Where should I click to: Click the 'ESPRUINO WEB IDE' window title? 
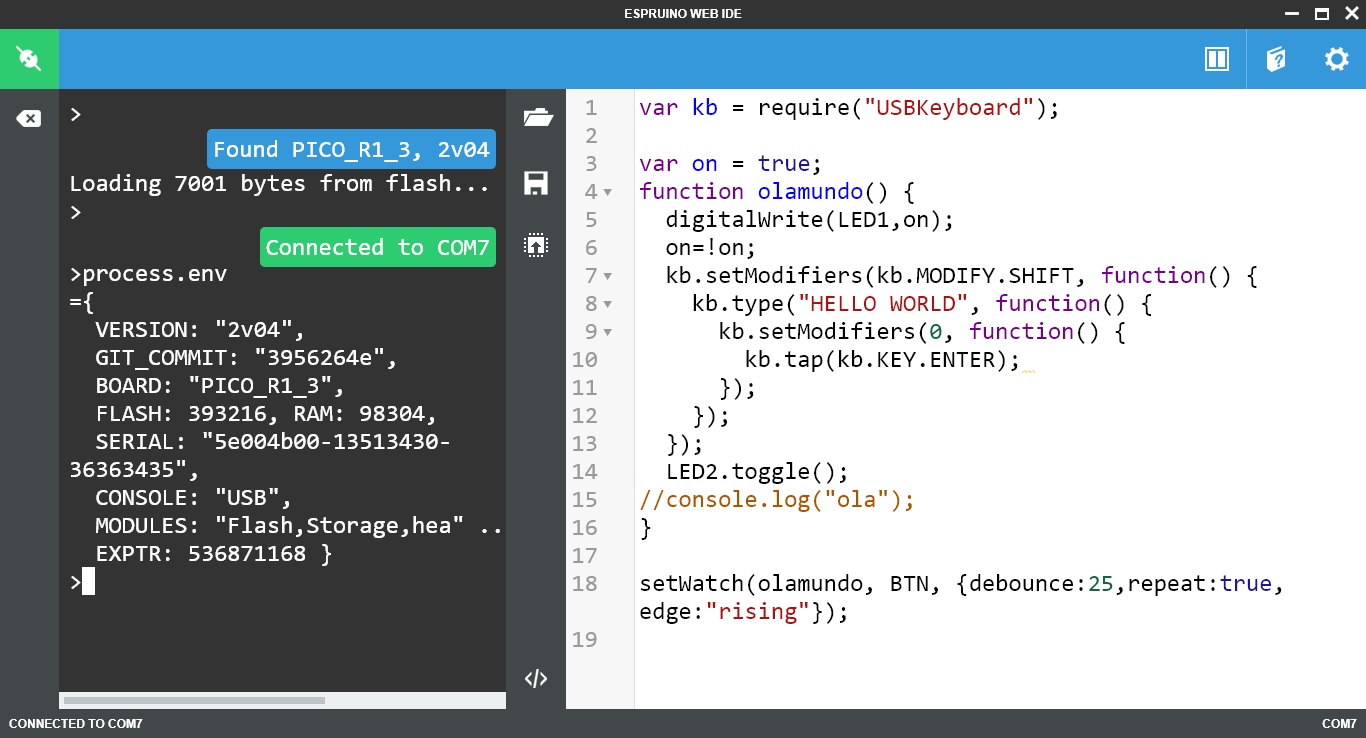click(x=683, y=14)
